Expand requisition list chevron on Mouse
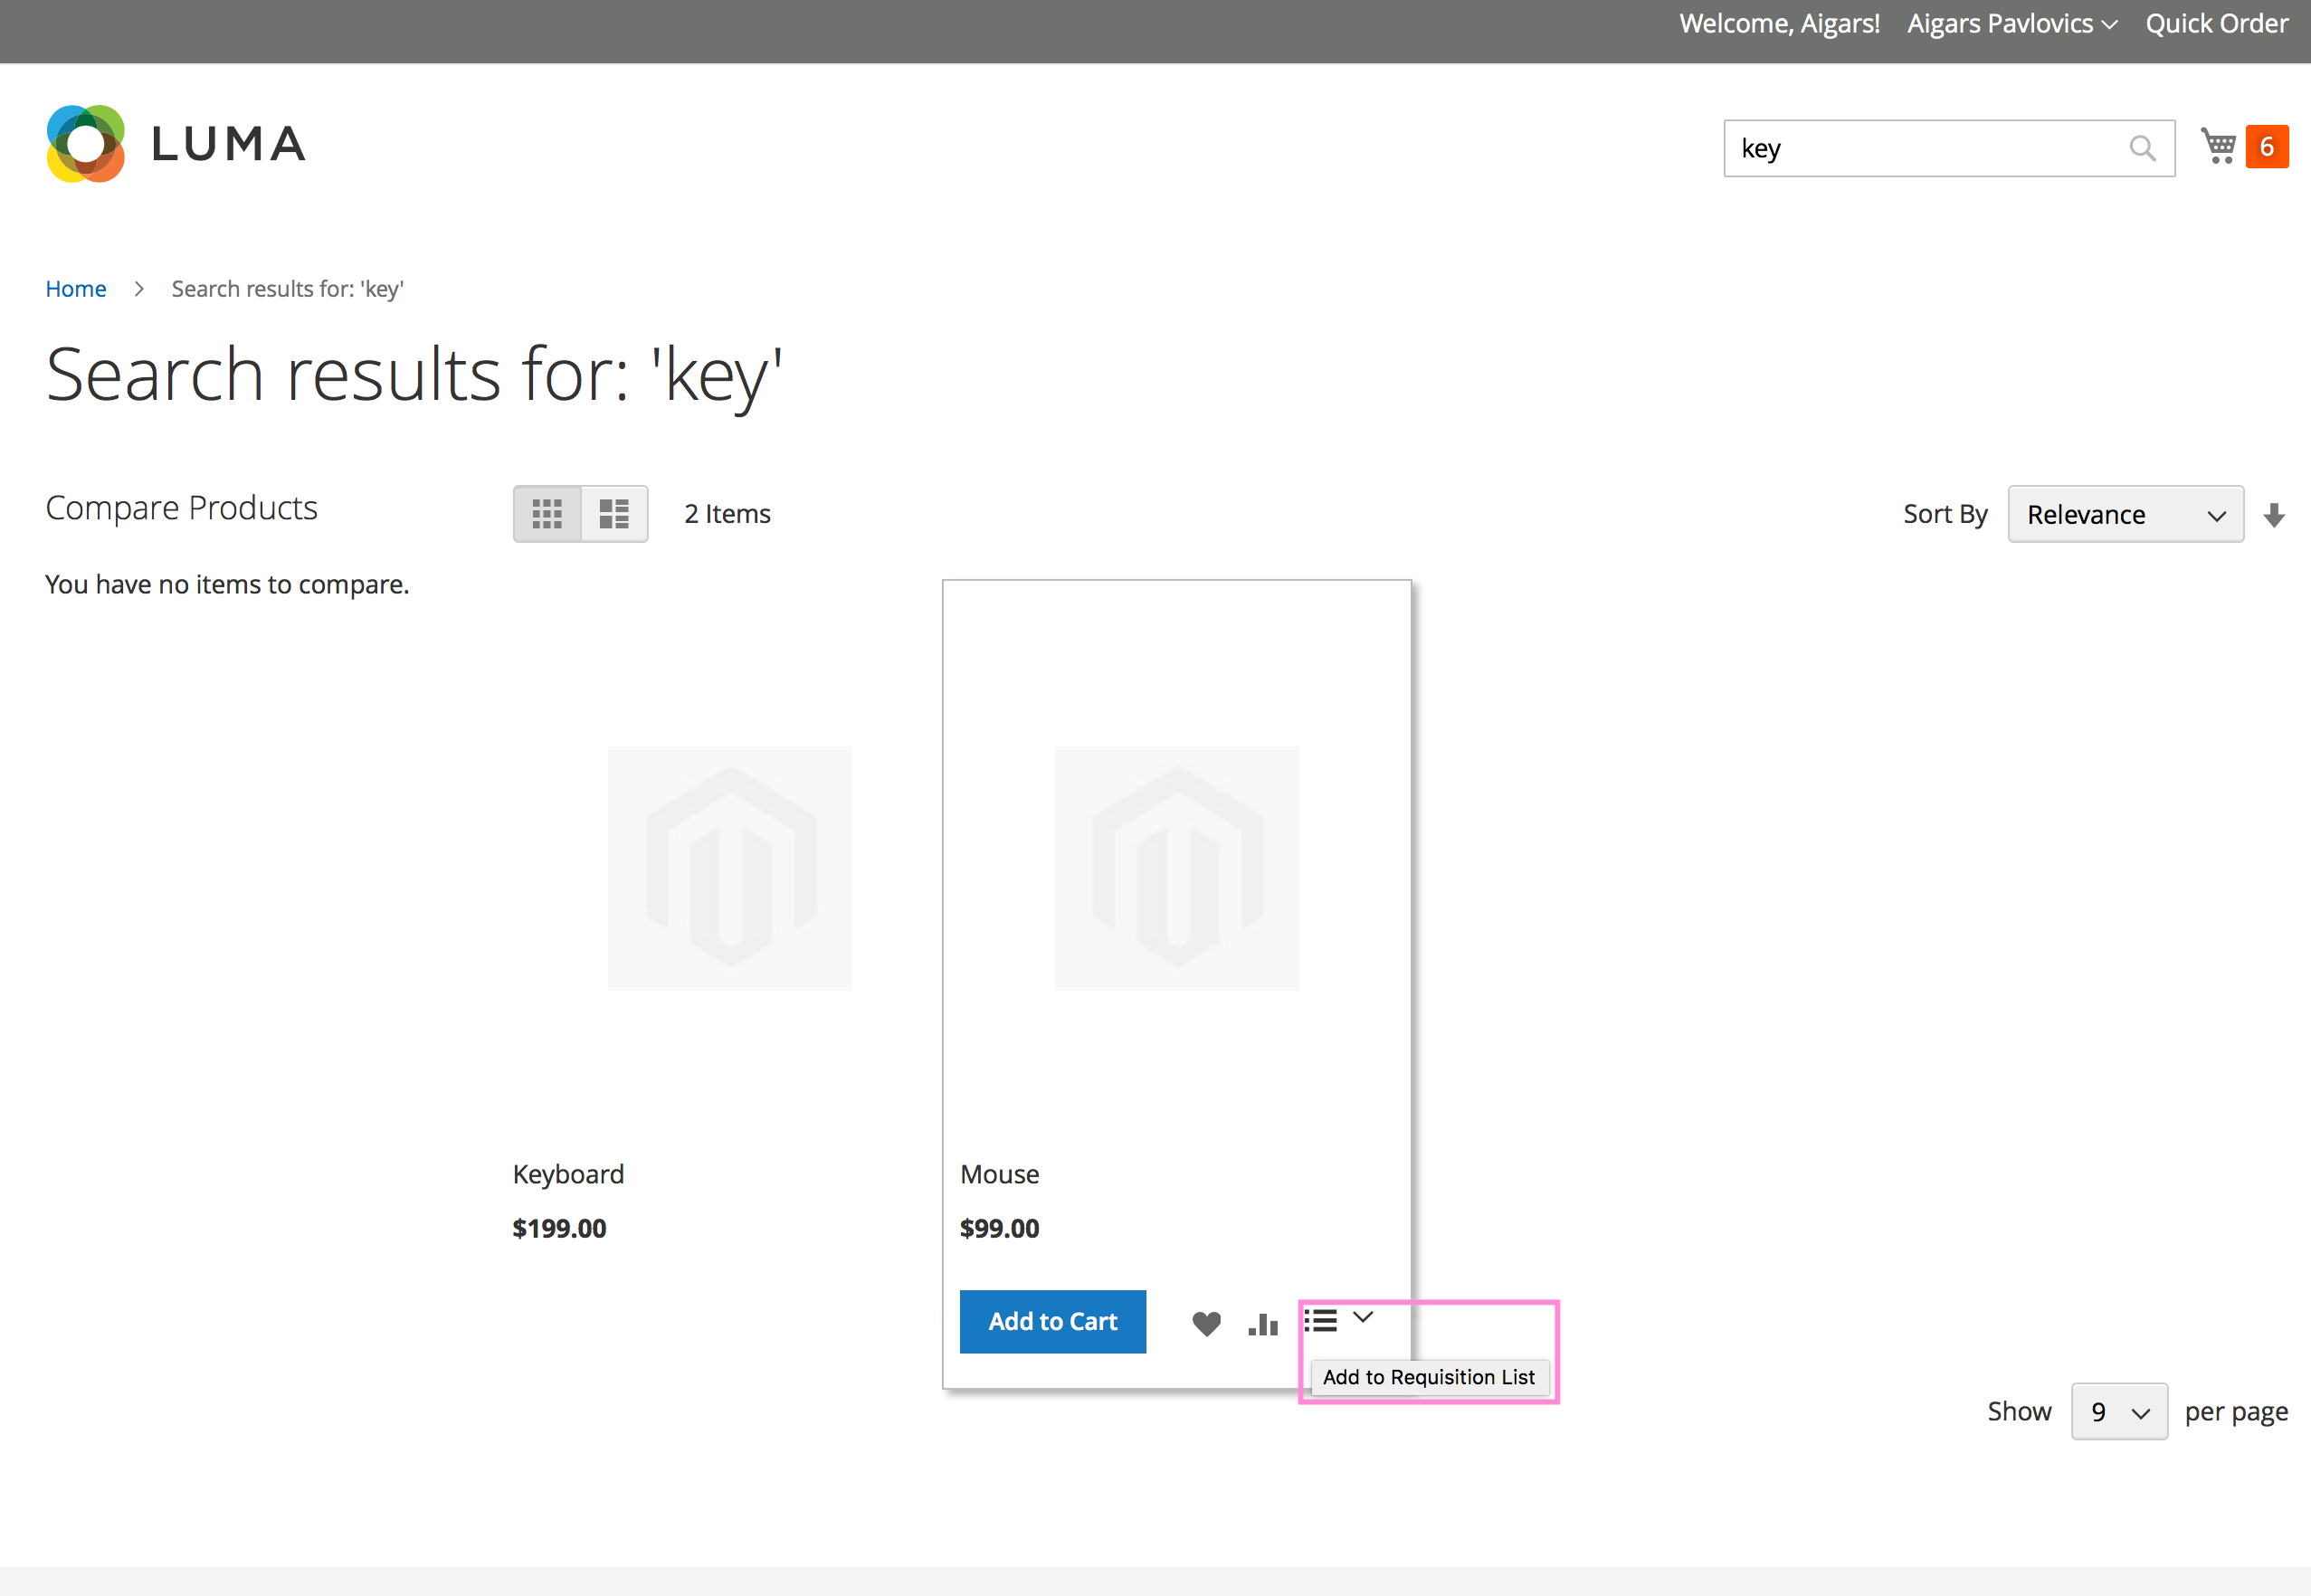The image size is (2311, 1596). point(1363,1317)
